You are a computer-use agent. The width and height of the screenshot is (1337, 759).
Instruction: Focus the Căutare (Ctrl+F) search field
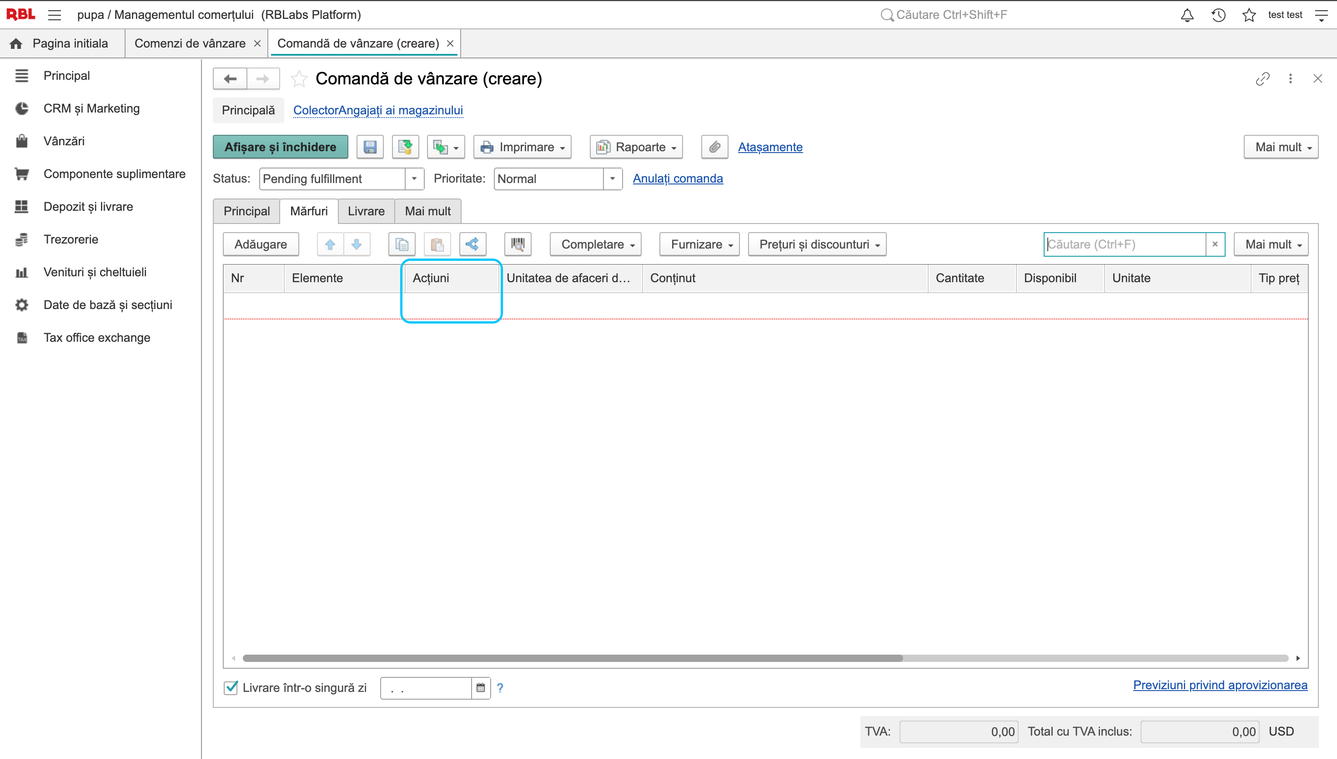pyautogui.click(x=1125, y=244)
